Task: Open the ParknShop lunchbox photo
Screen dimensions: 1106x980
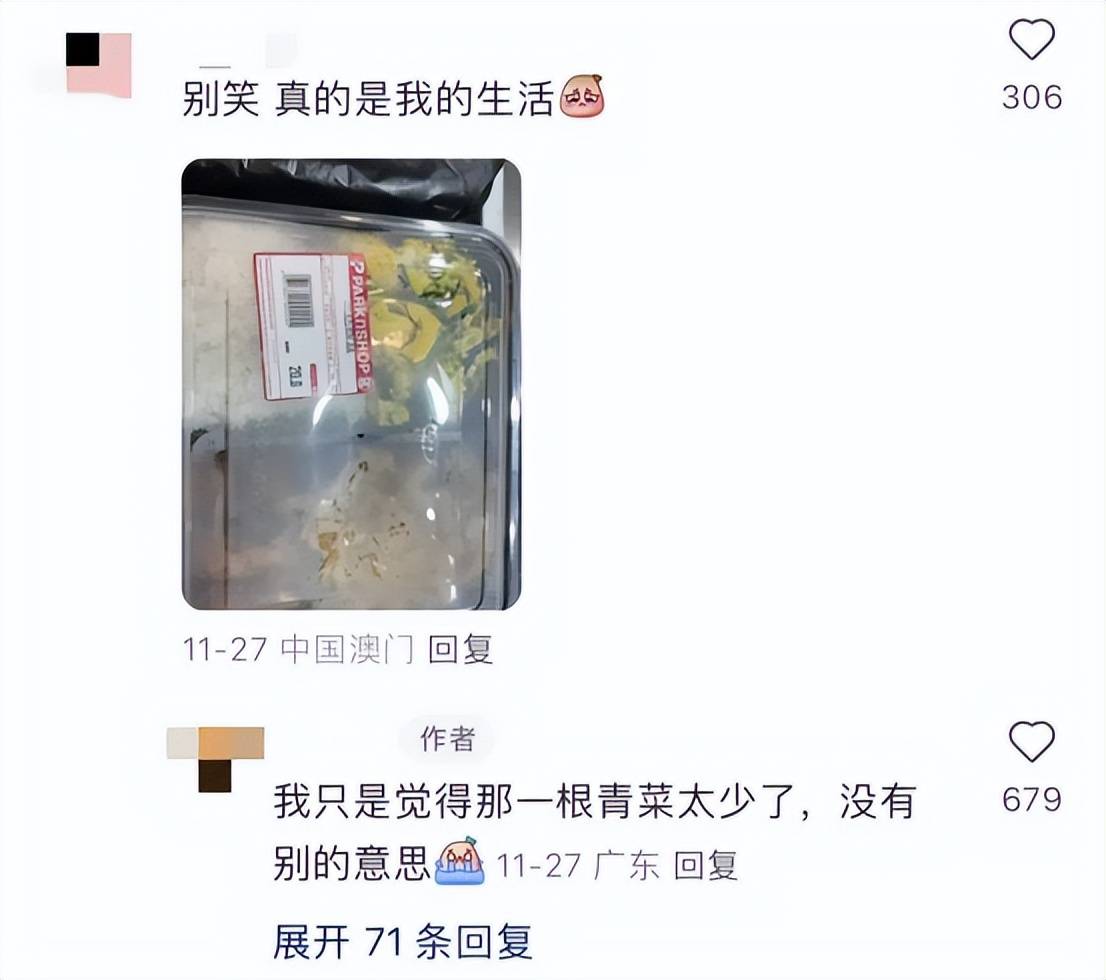Action: coord(351,385)
